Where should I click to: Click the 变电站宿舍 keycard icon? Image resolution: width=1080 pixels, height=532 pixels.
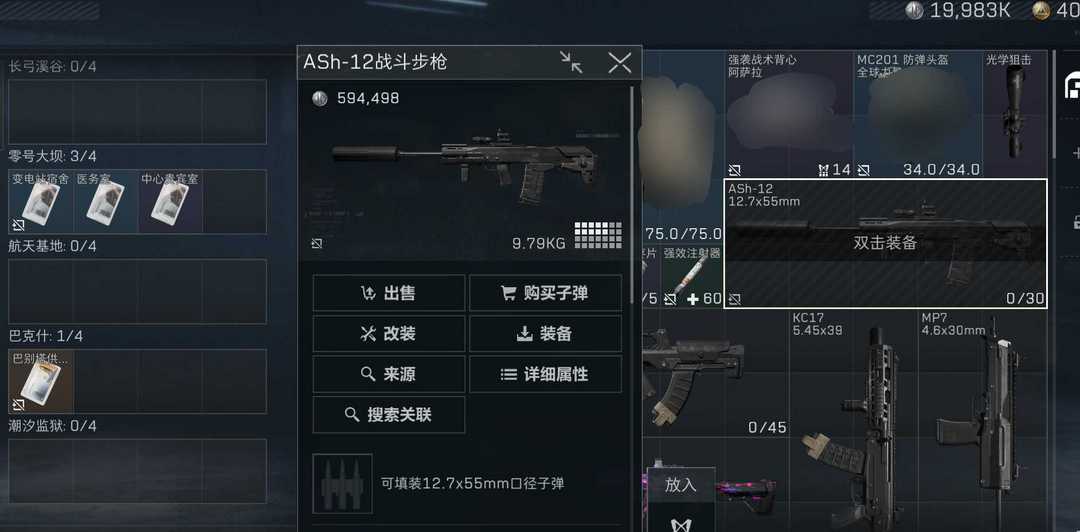coord(40,201)
